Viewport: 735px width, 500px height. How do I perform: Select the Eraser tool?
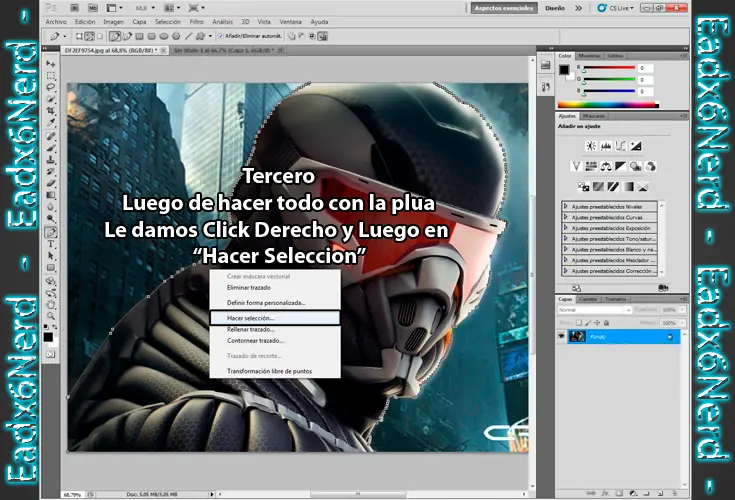point(51,183)
